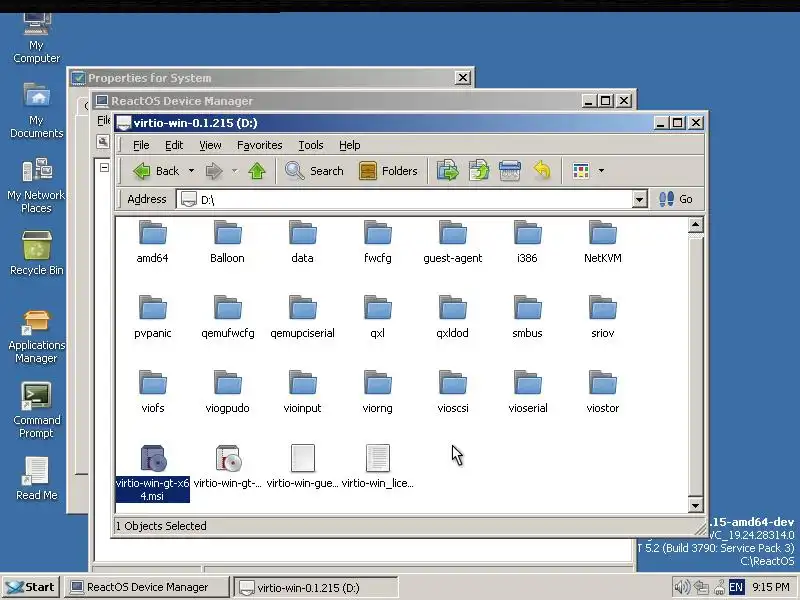The width and height of the screenshot is (800, 600).
Task: Select the NetKVM folder
Action: pos(603,241)
